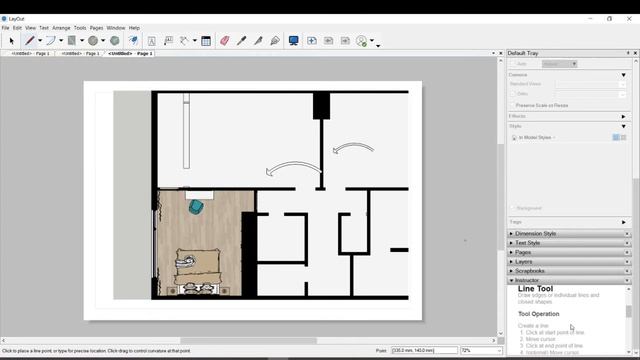
Task: Go to the next page
Action: click(x=345, y=40)
